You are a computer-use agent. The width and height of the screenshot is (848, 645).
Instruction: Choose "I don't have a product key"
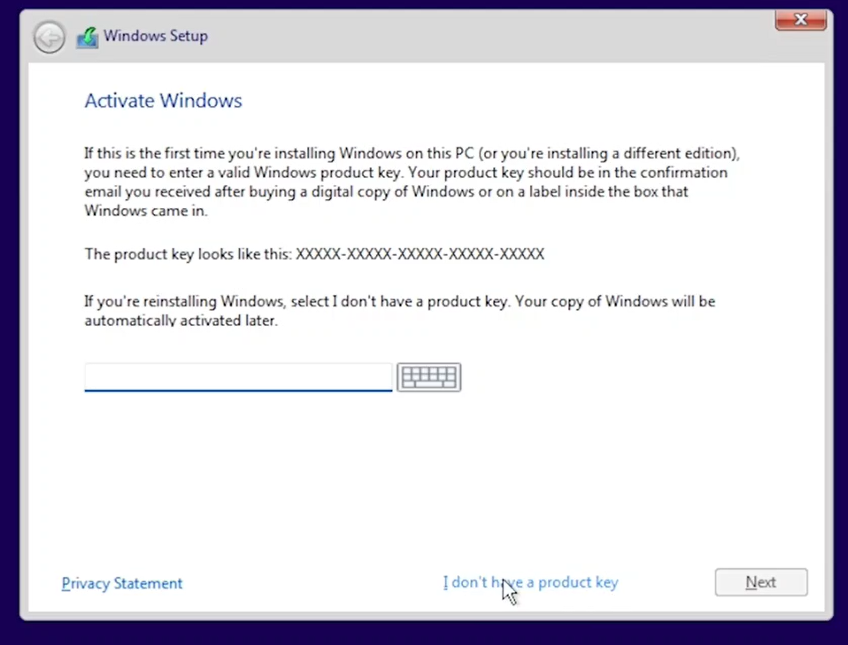coord(530,582)
